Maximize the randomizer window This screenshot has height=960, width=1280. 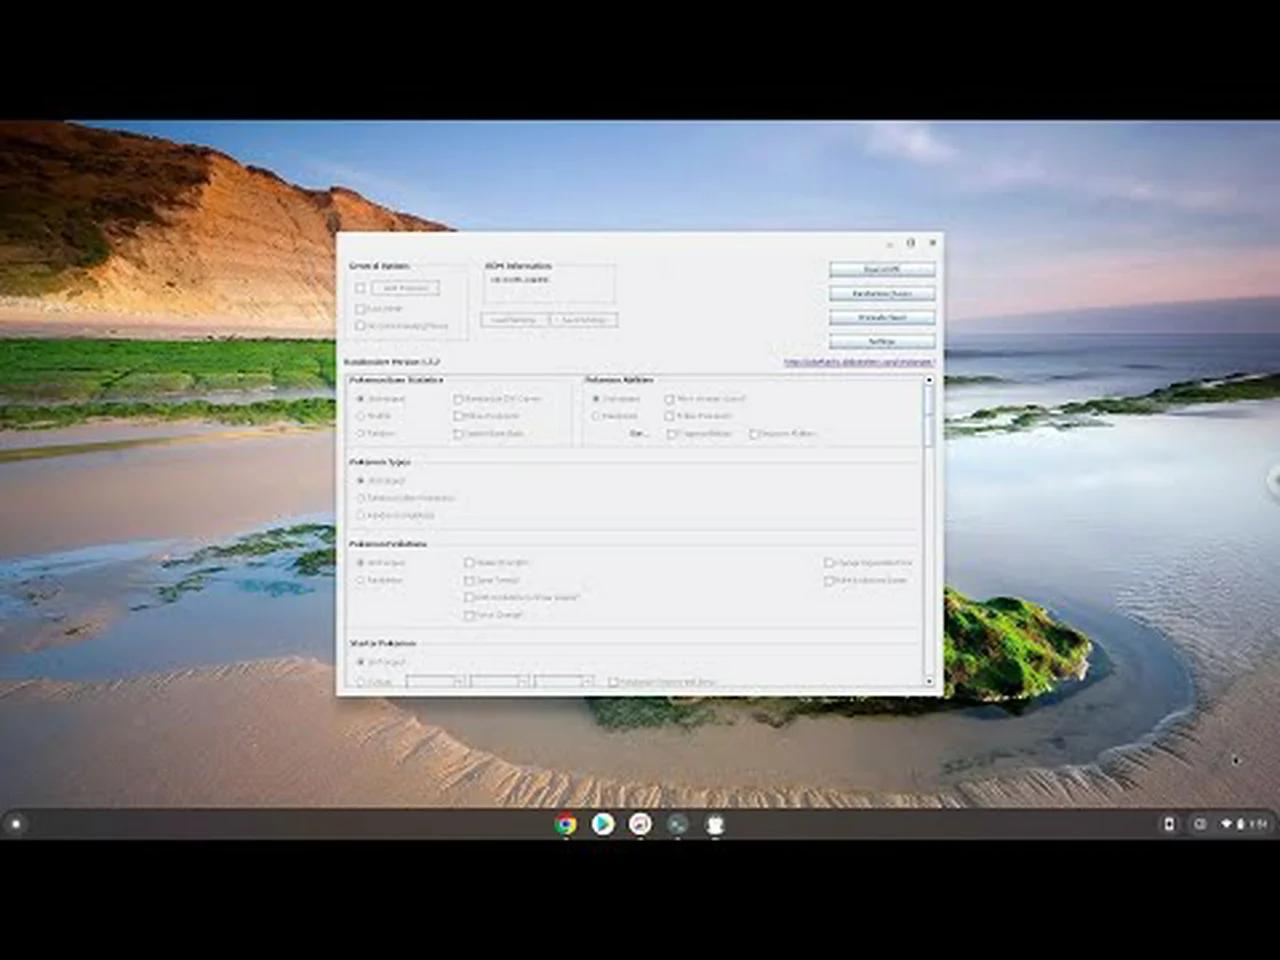910,243
